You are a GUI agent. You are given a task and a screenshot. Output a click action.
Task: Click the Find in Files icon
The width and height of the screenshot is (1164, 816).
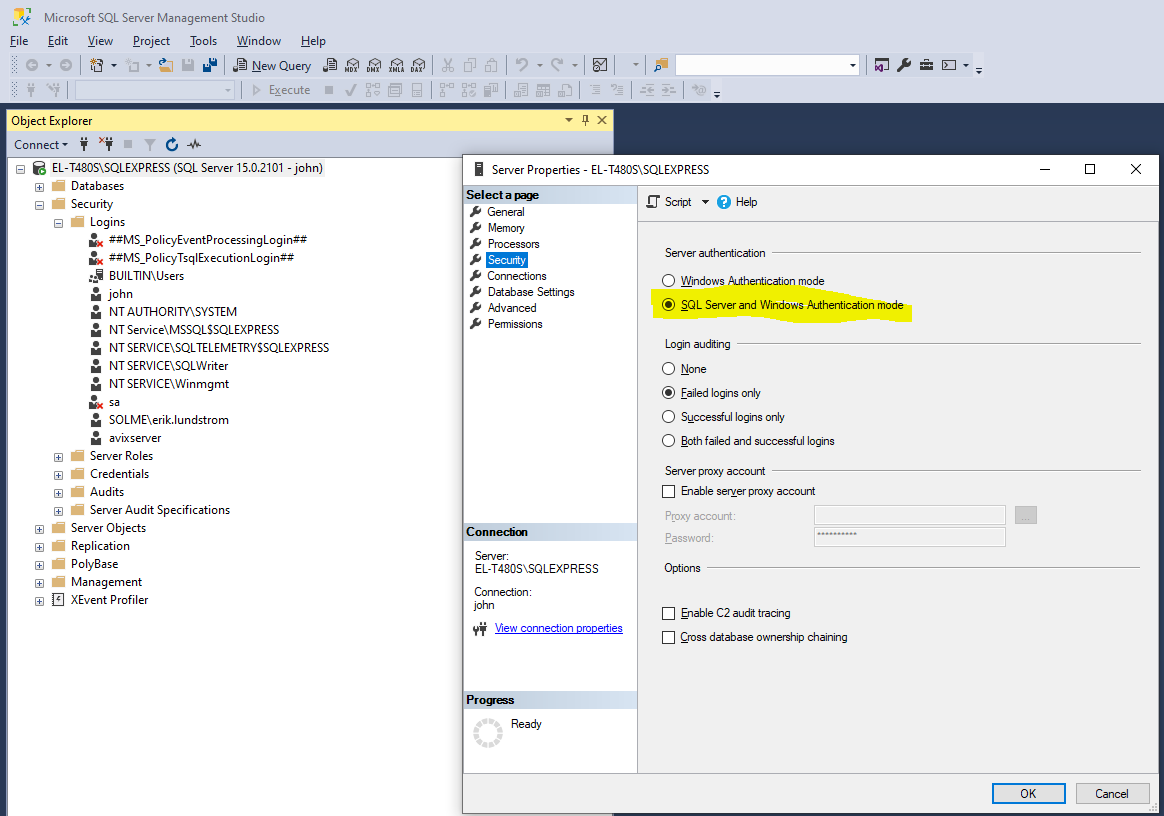(661, 65)
